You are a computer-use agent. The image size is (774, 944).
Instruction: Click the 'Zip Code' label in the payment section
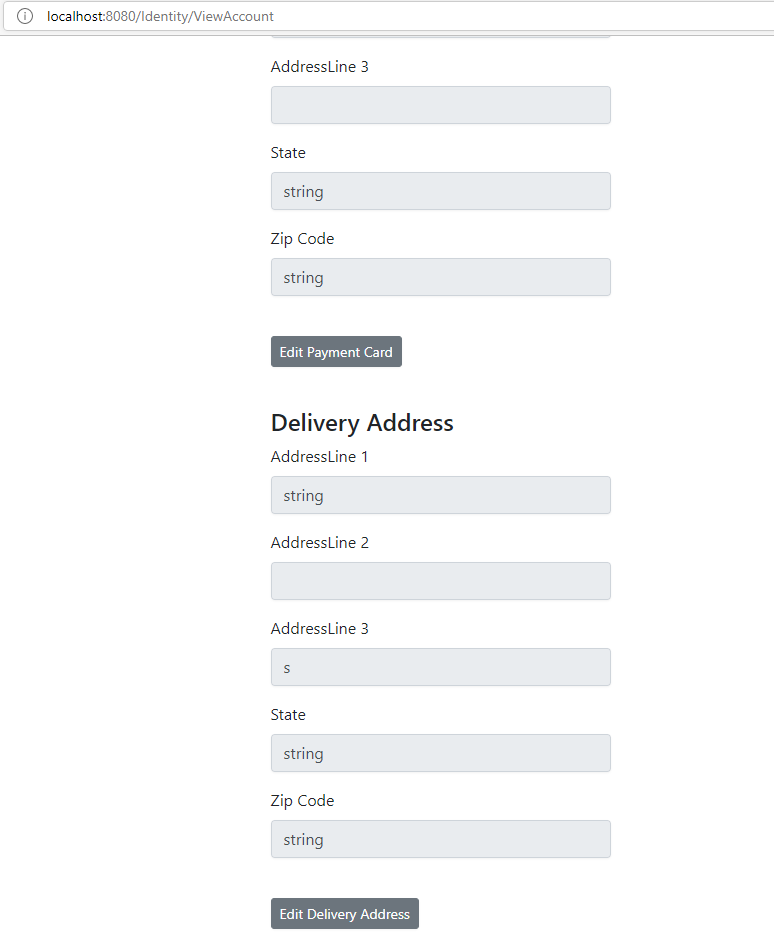click(302, 238)
